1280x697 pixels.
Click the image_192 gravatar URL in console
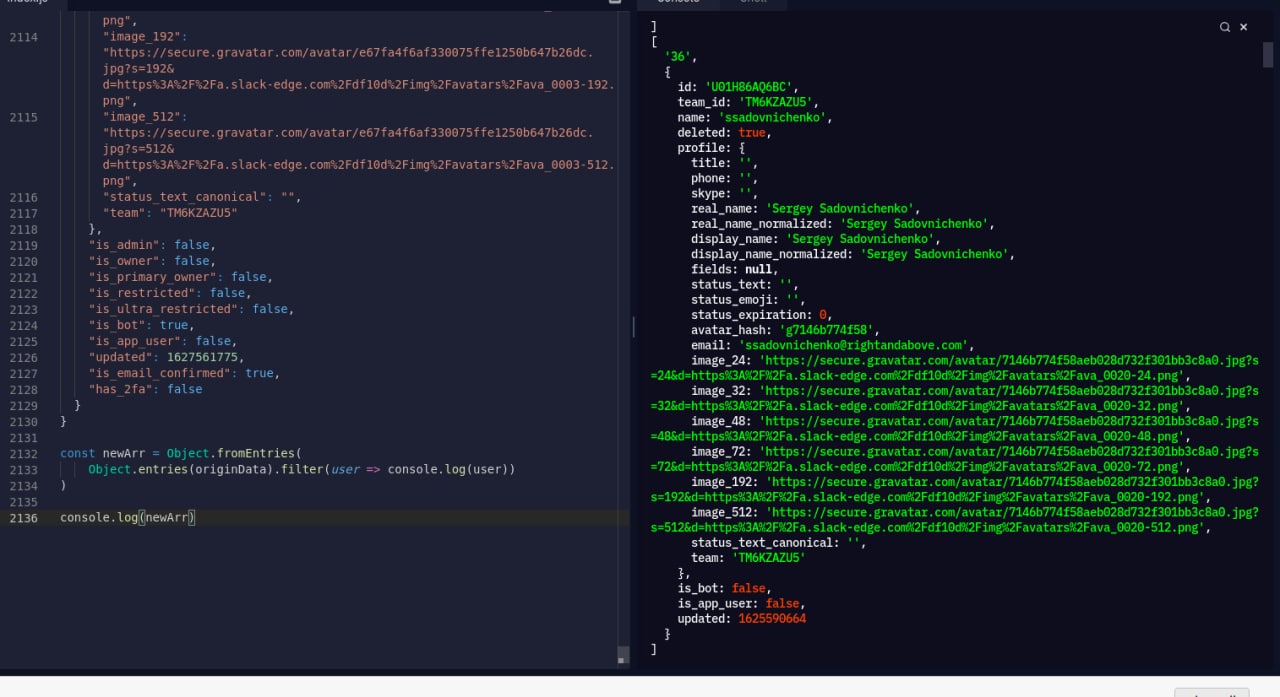(954, 489)
